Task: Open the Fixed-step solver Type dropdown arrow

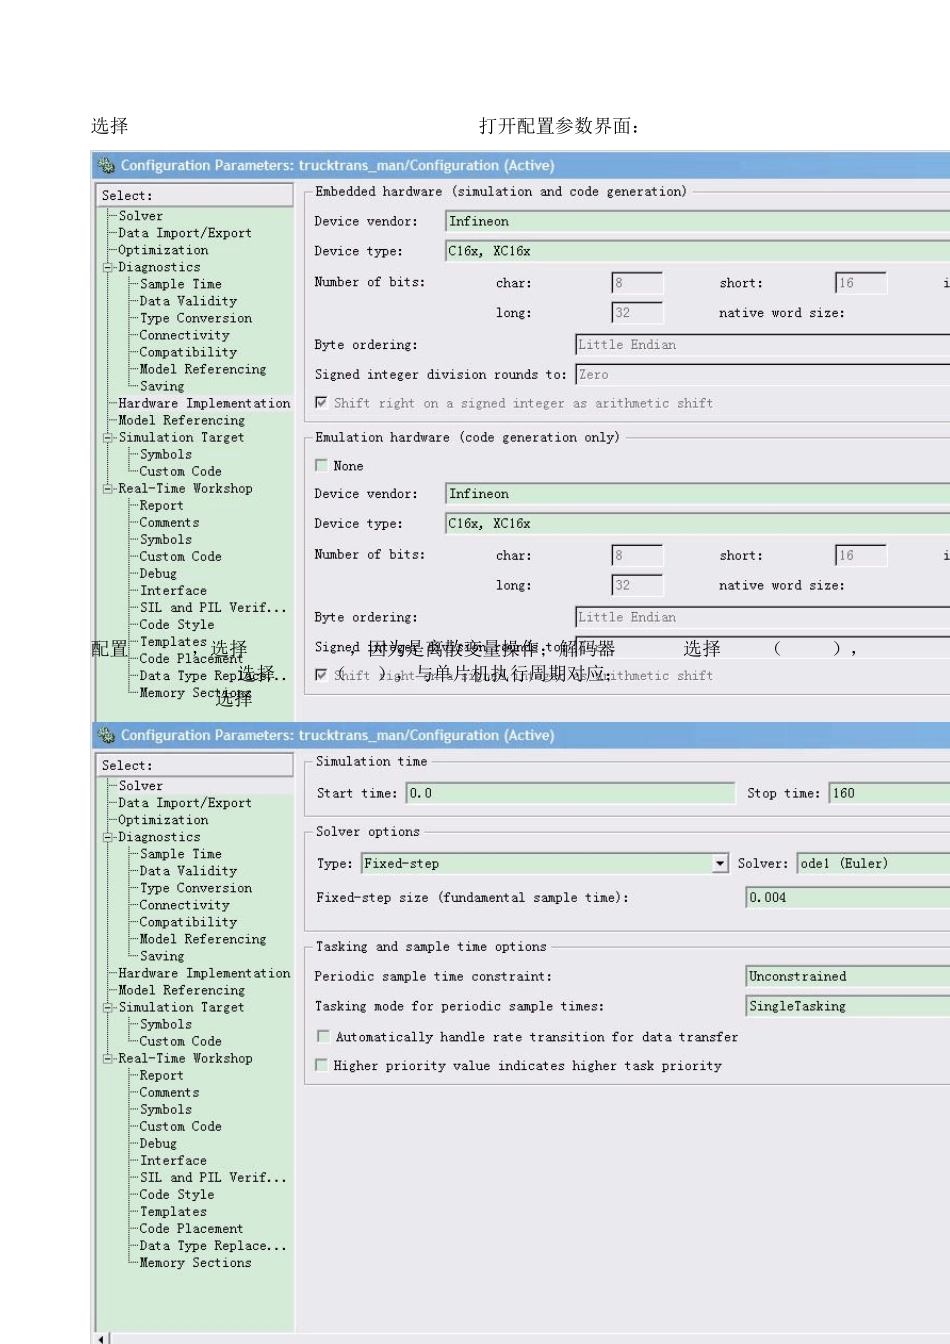Action: 719,863
